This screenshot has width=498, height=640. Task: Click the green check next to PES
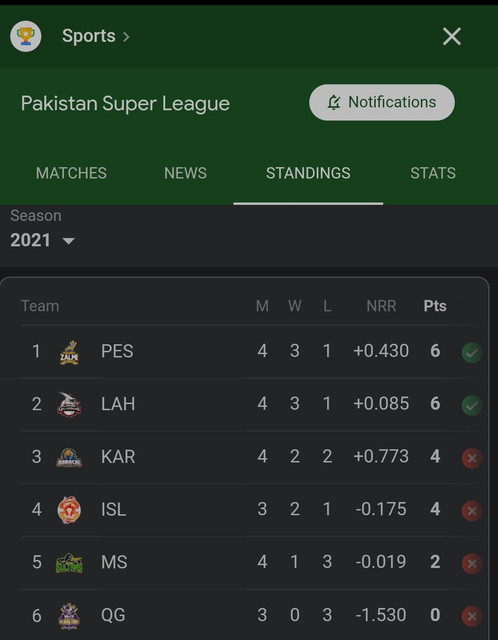[x=472, y=353]
